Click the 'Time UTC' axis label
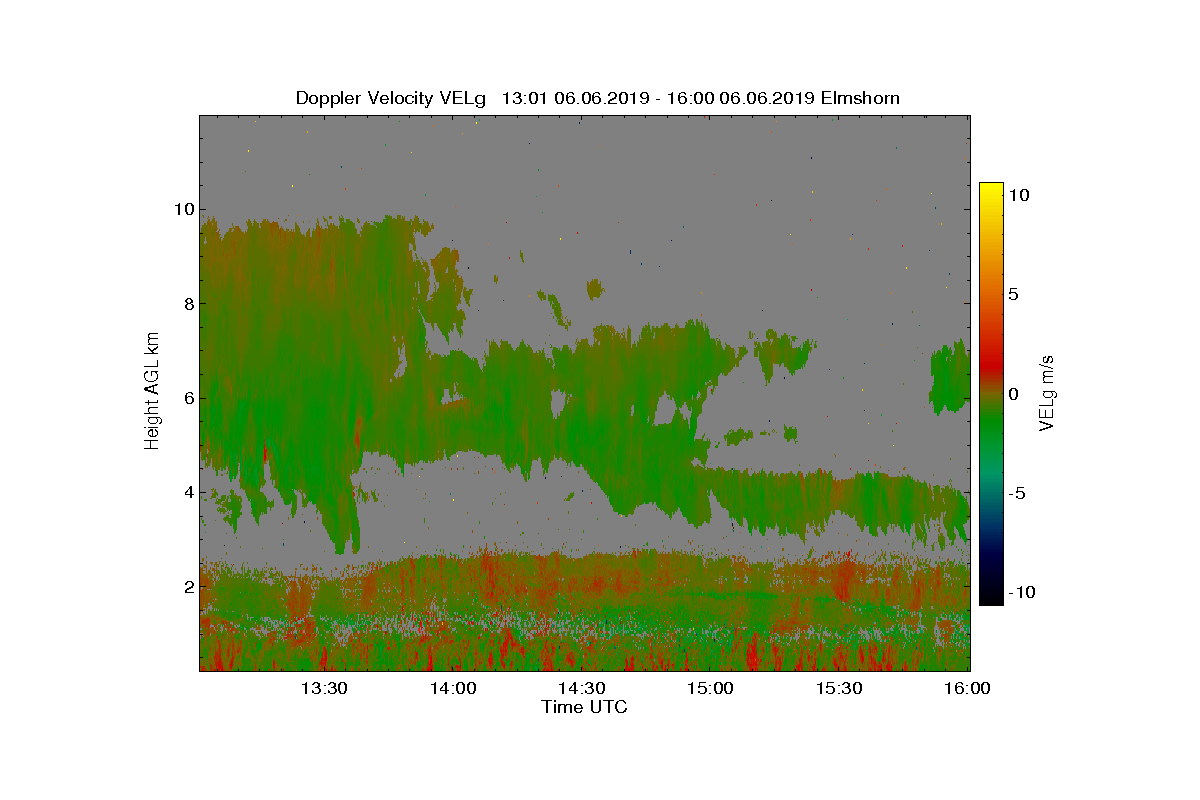Screen dimensions: 1200x800 585,707
